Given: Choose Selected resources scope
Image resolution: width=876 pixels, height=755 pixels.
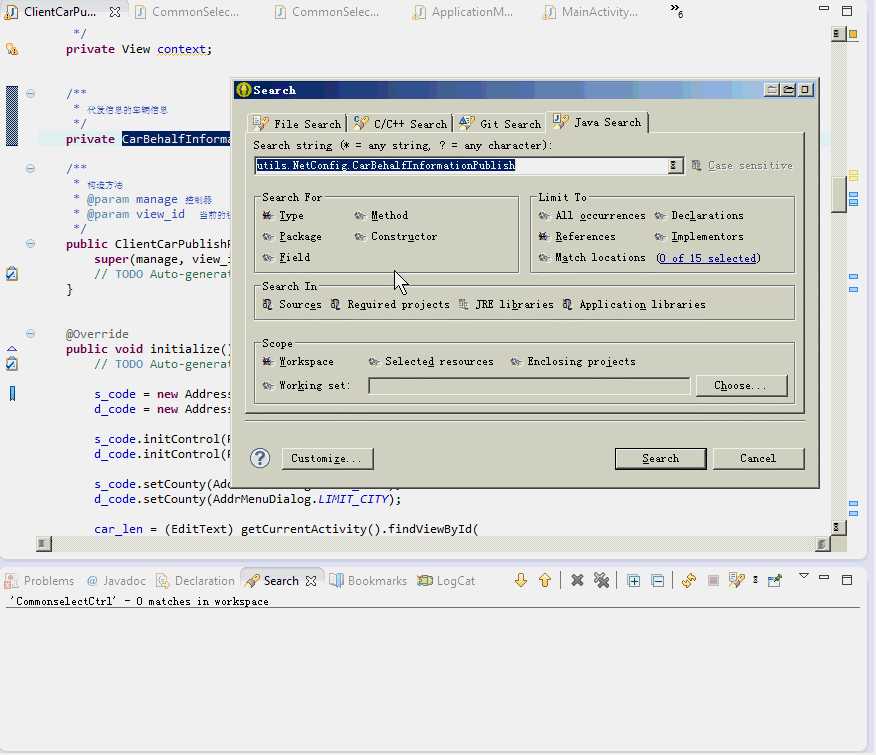Looking at the screenshot, I should click(431, 362).
